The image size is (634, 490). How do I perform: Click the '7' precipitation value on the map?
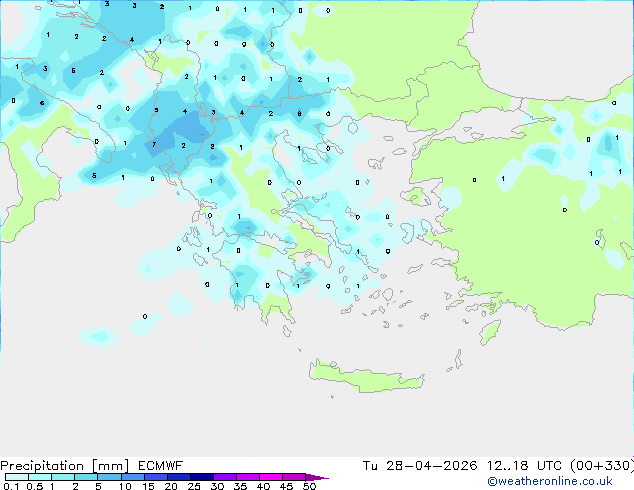[154, 144]
